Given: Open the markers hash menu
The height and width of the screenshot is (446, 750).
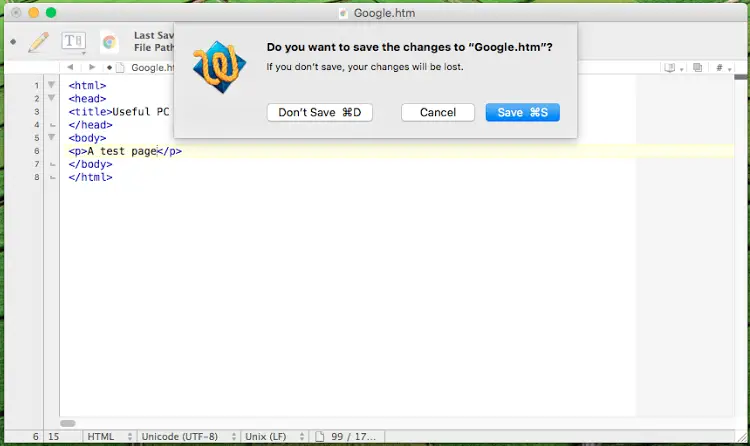Looking at the screenshot, I should click(x=722, y=68).
